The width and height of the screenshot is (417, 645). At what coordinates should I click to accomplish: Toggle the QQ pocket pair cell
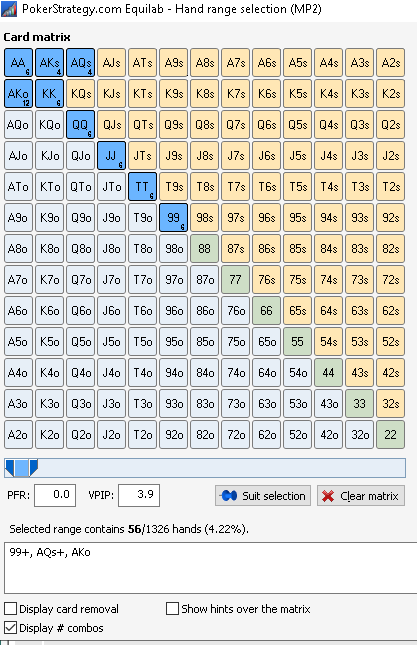click(81, 125)
